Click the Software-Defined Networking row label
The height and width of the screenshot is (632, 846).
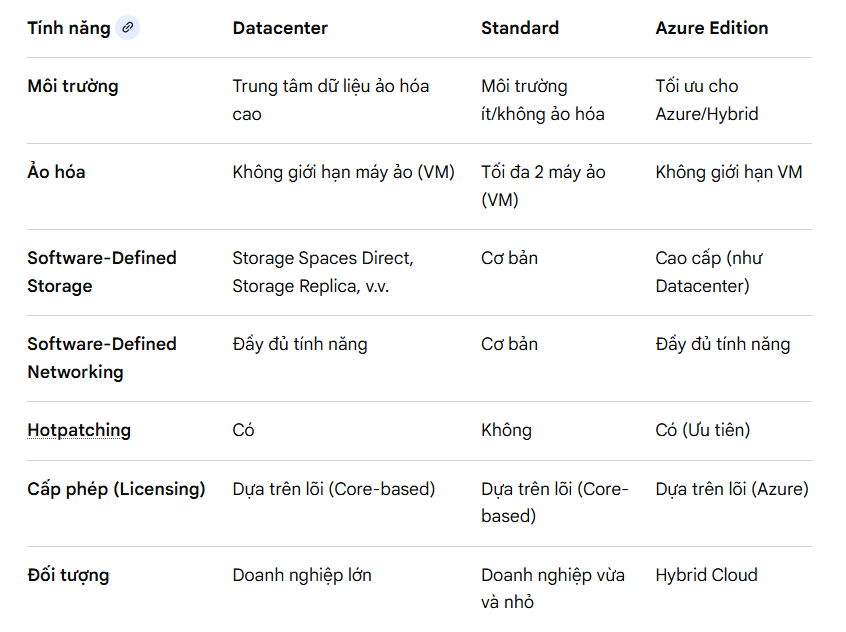click(101, 358)
